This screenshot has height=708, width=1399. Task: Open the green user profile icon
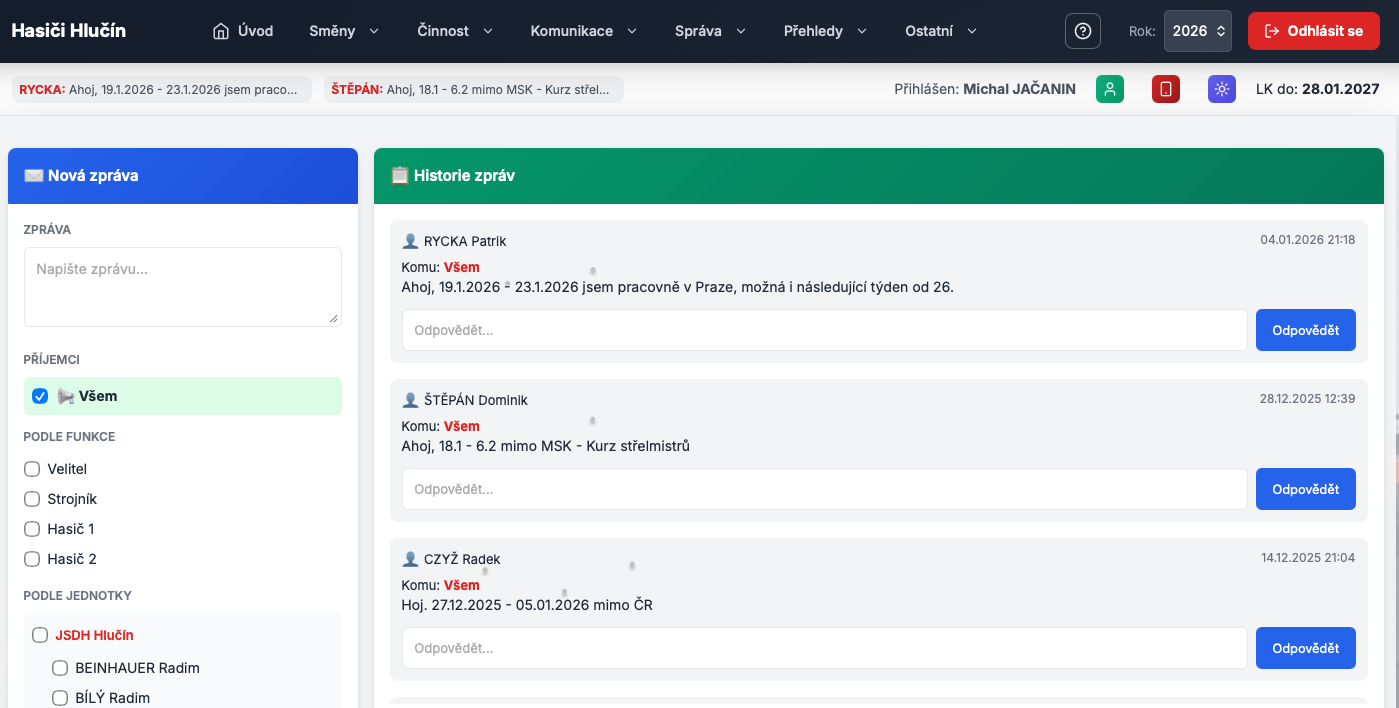[x=1110, y=89]
